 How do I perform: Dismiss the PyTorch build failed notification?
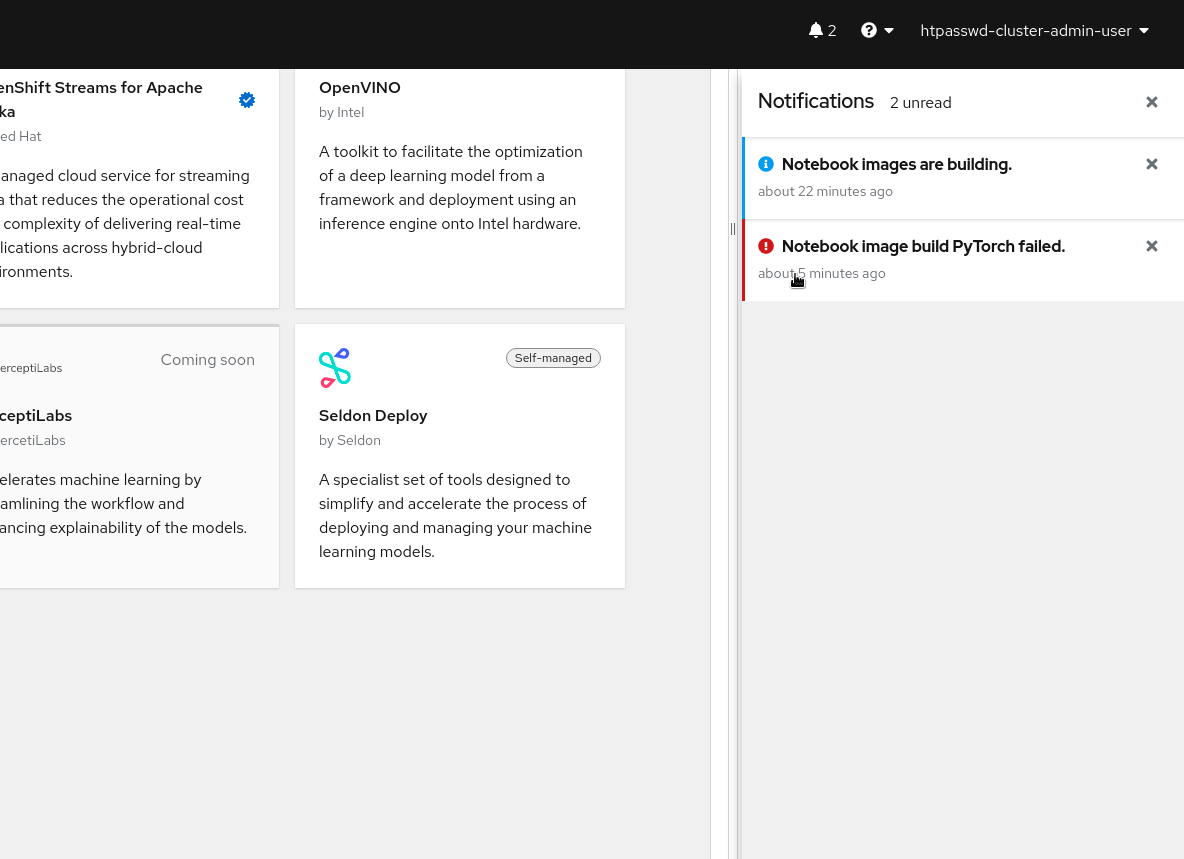point(1151,246)
